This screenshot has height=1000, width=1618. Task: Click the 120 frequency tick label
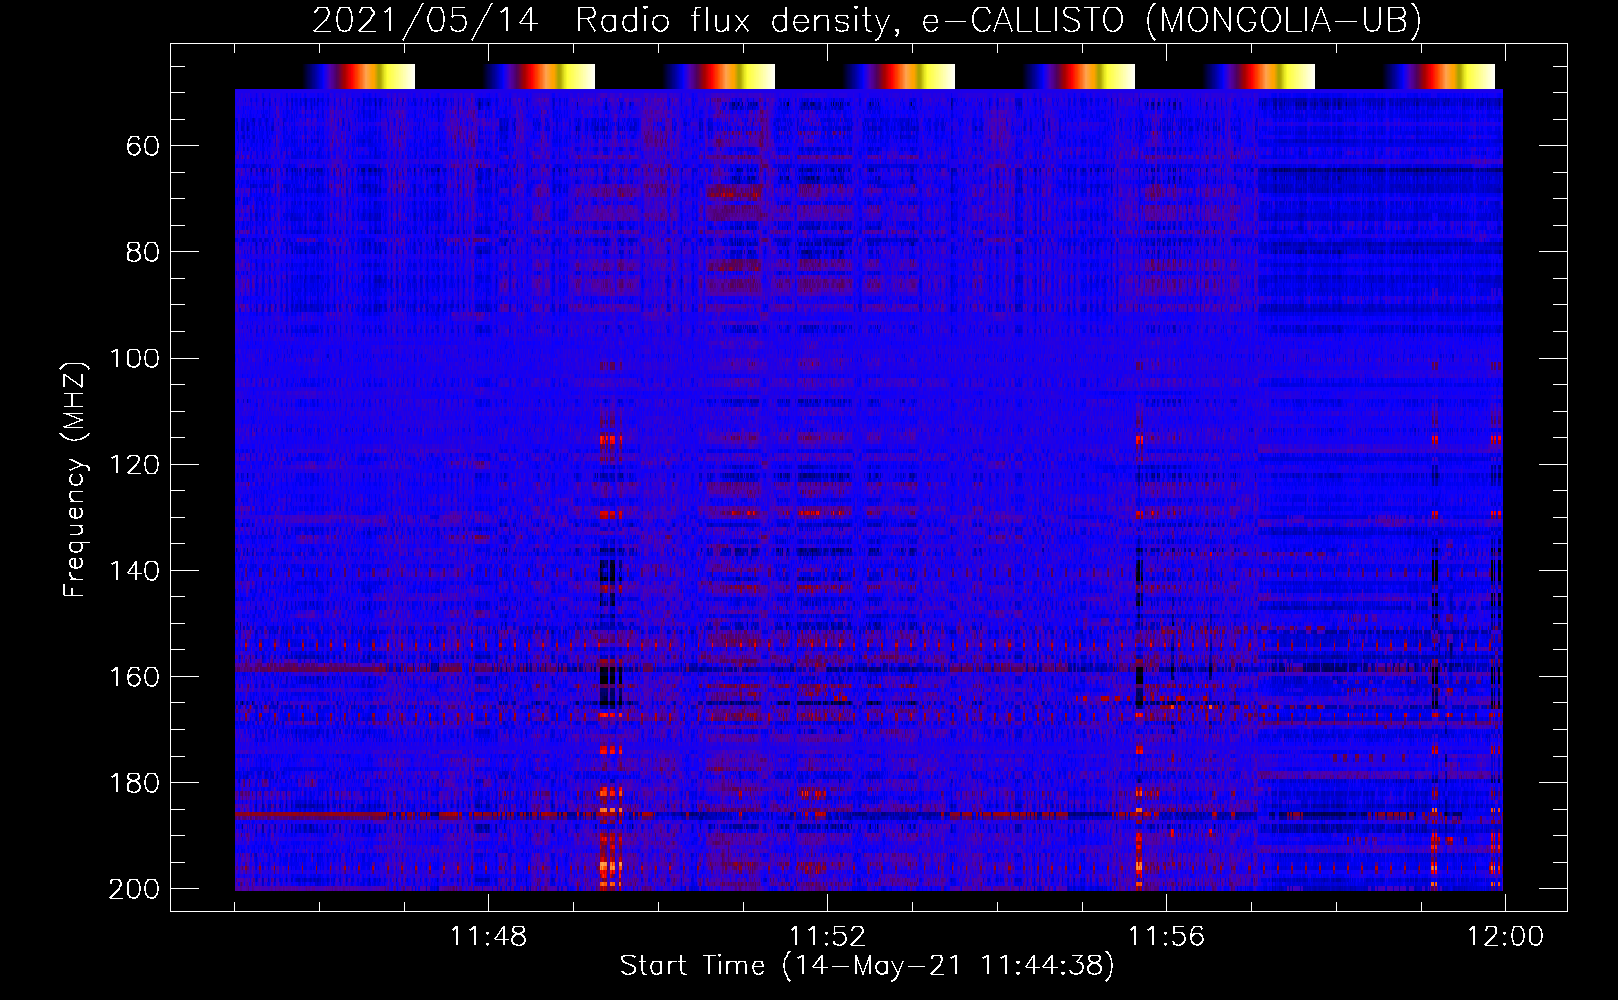point(134,465)
